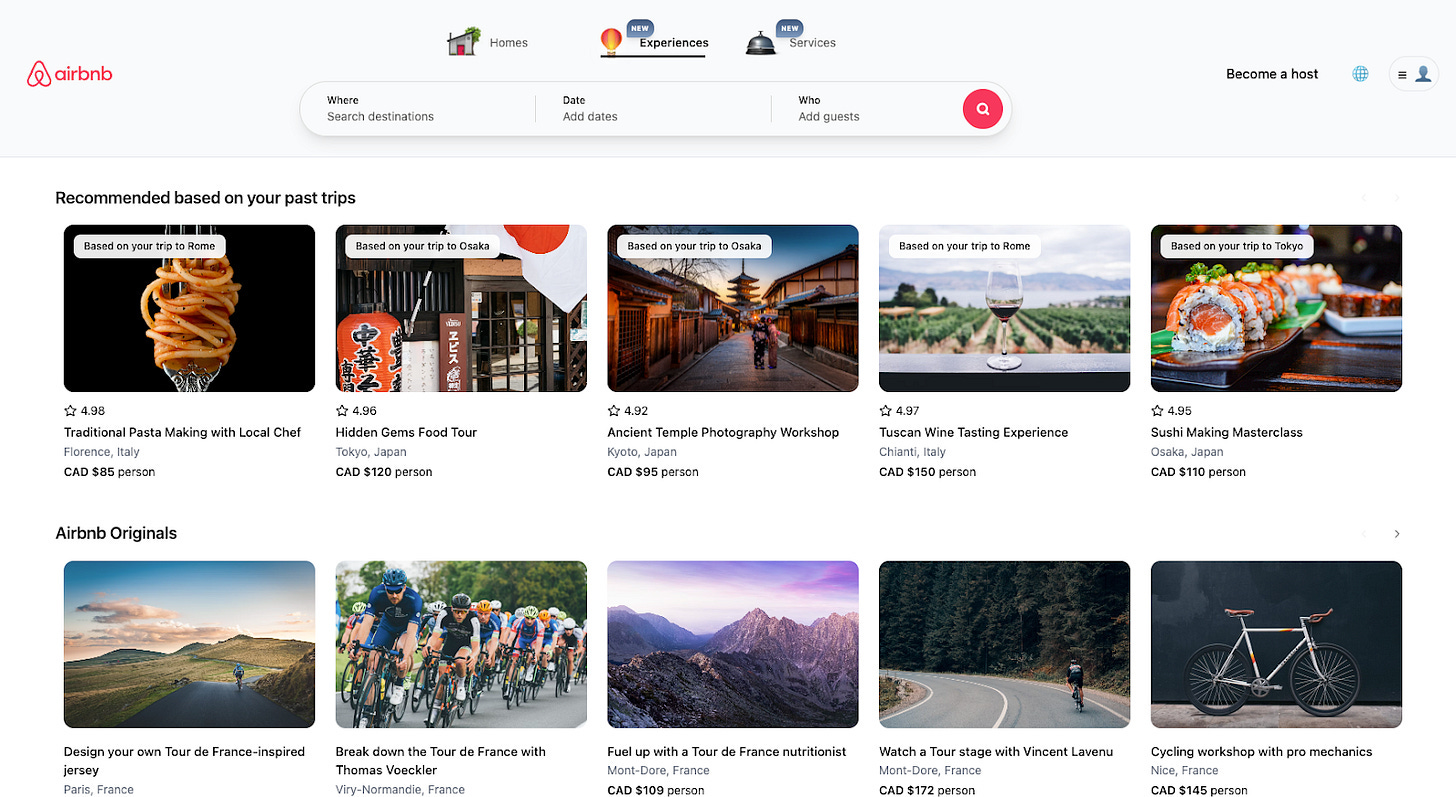The width and height of the screenshot is (1456, 797).
Task: Open the hamburger profile menu
Action: pyautogui.click(x=1413, y=74)
